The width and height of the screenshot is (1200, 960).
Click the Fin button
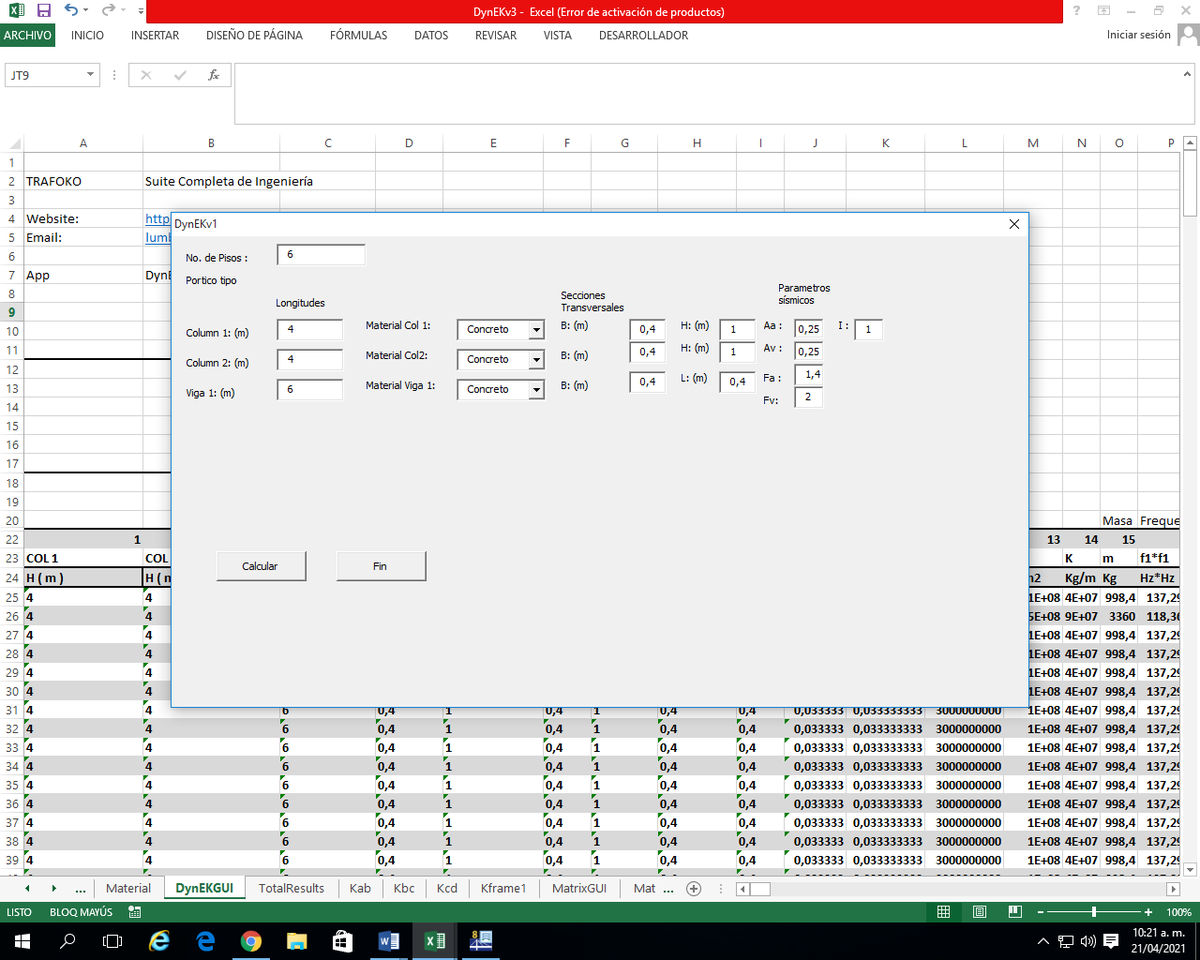380,566
